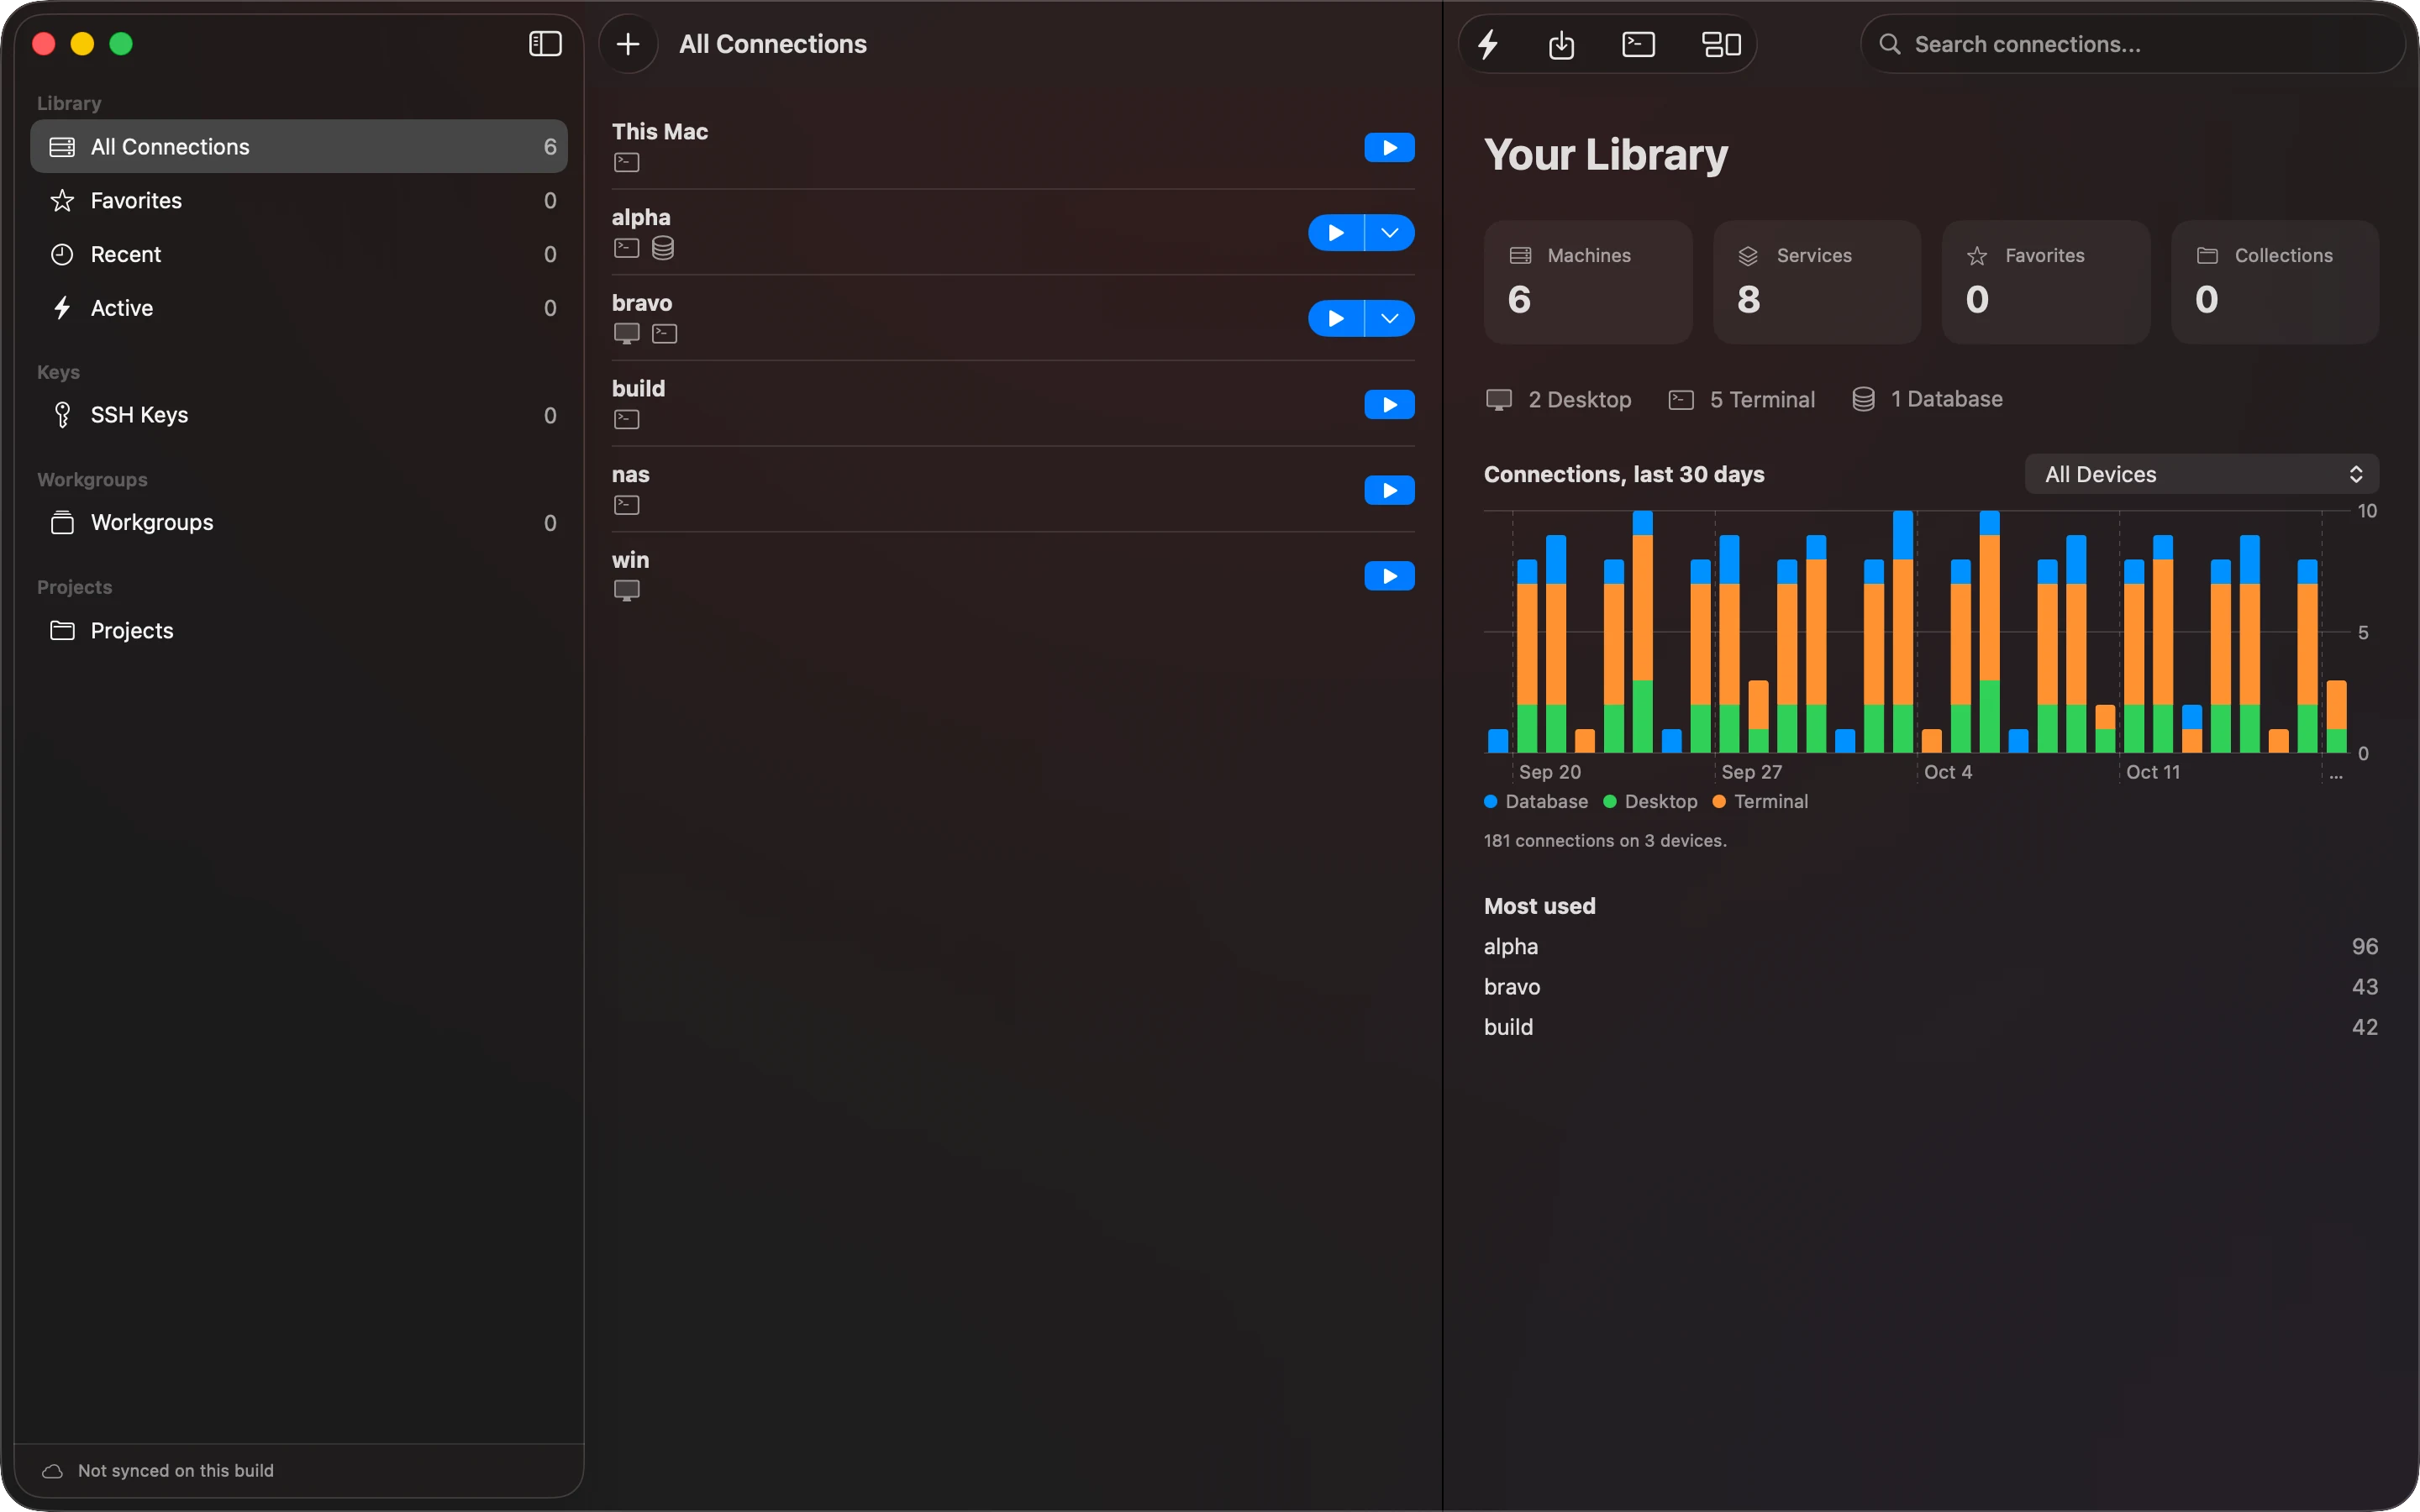The width and height of the screenshot is (2420, 1512).
Task: Connect to nas with play button
Action: point(1390,490)
